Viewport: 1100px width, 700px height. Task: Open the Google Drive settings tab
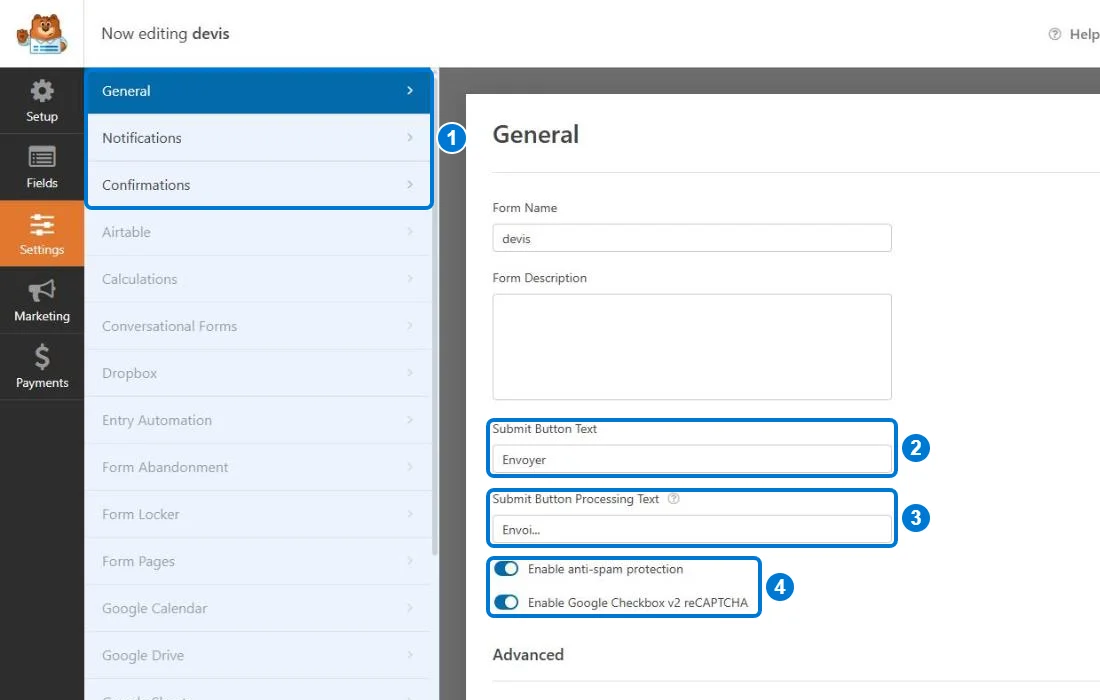(258, 655)
